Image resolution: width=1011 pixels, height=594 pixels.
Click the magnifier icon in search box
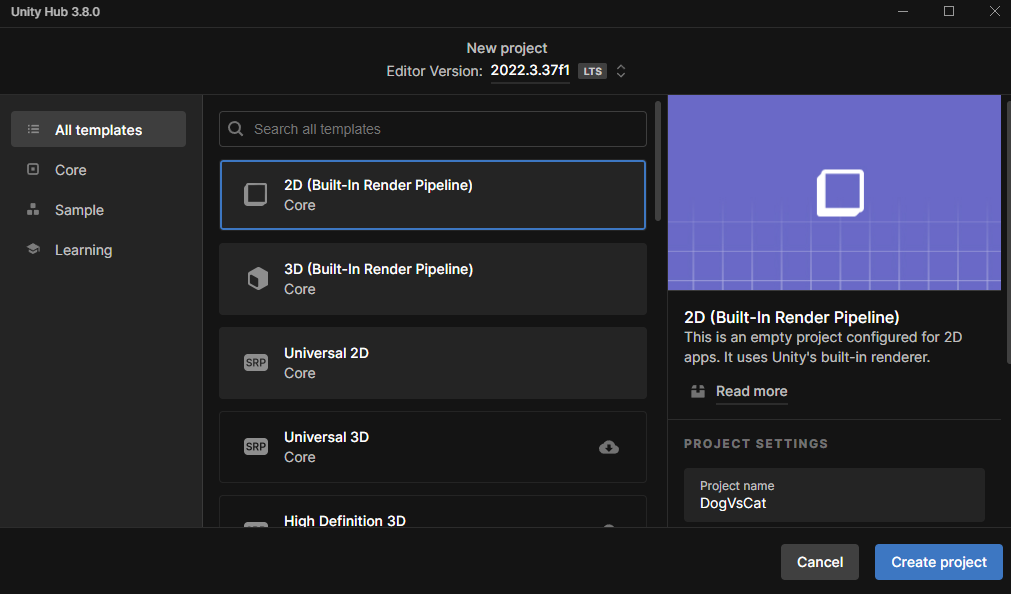coord(236,129)
